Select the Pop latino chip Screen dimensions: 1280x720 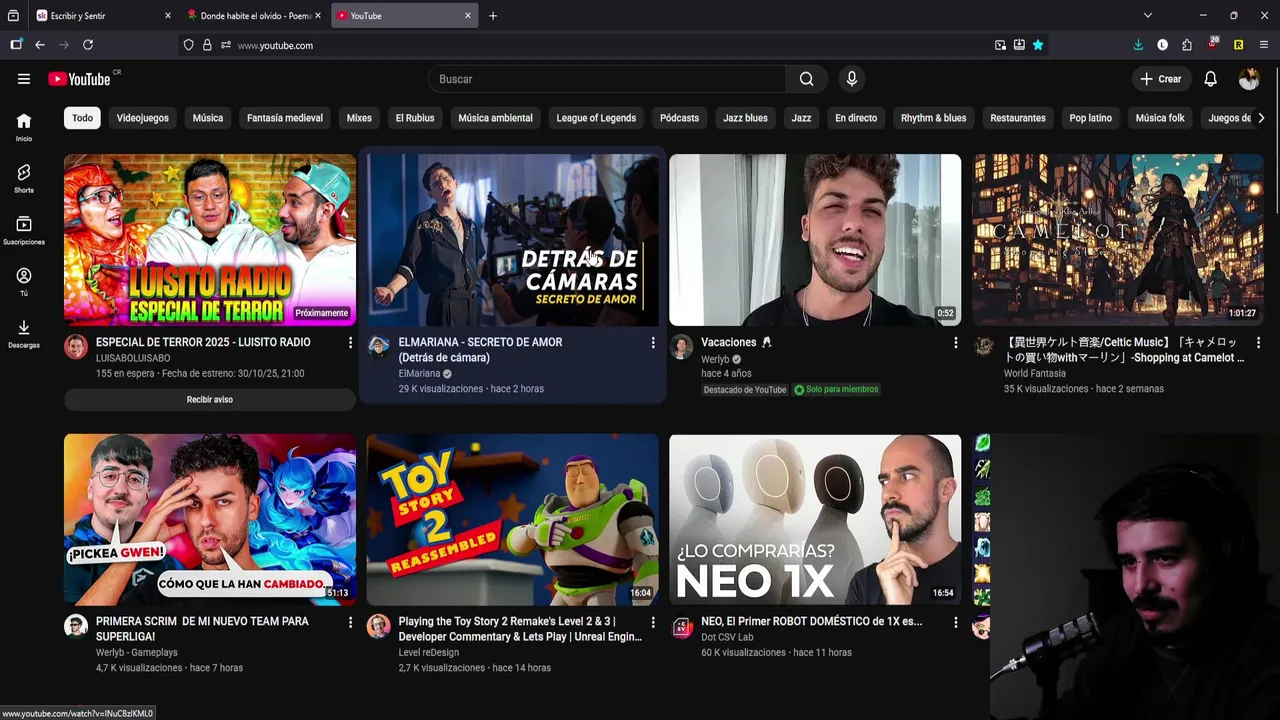[x=1090, y=118]
